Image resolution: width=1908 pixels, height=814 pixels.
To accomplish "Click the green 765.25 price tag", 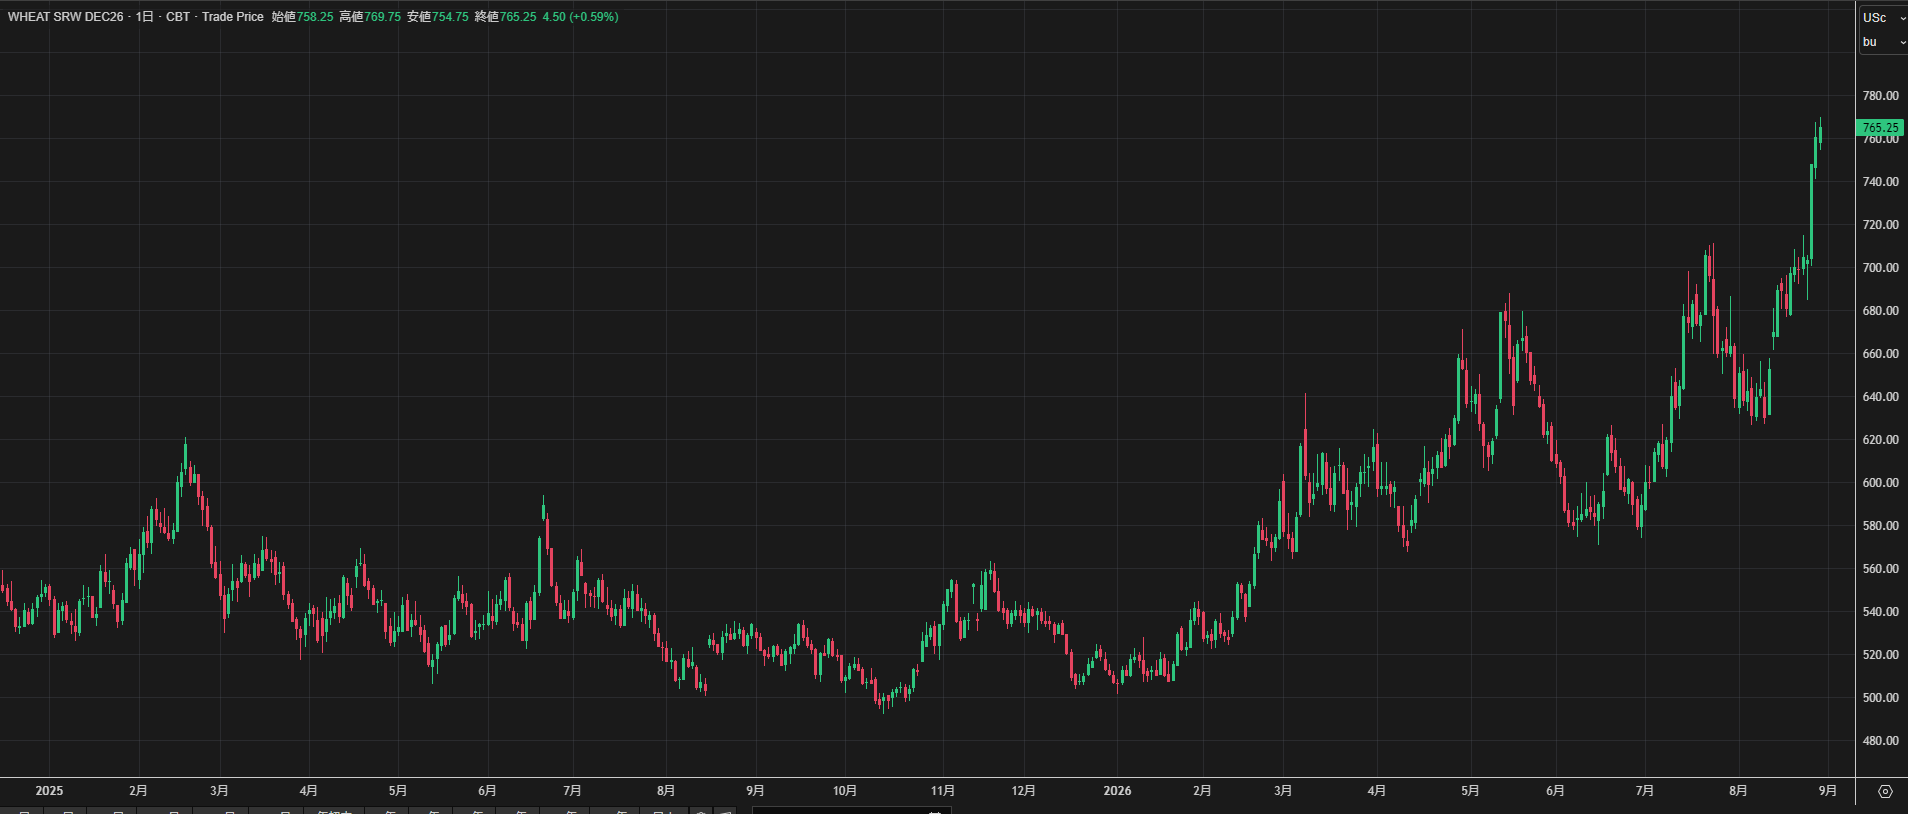I will pos(1880,128).
